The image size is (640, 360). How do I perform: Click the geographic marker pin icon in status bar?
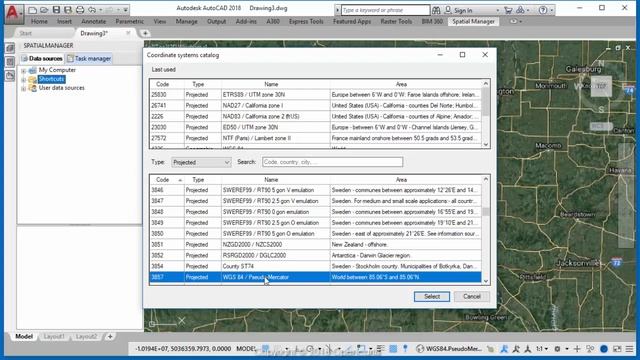coord(405,349)
